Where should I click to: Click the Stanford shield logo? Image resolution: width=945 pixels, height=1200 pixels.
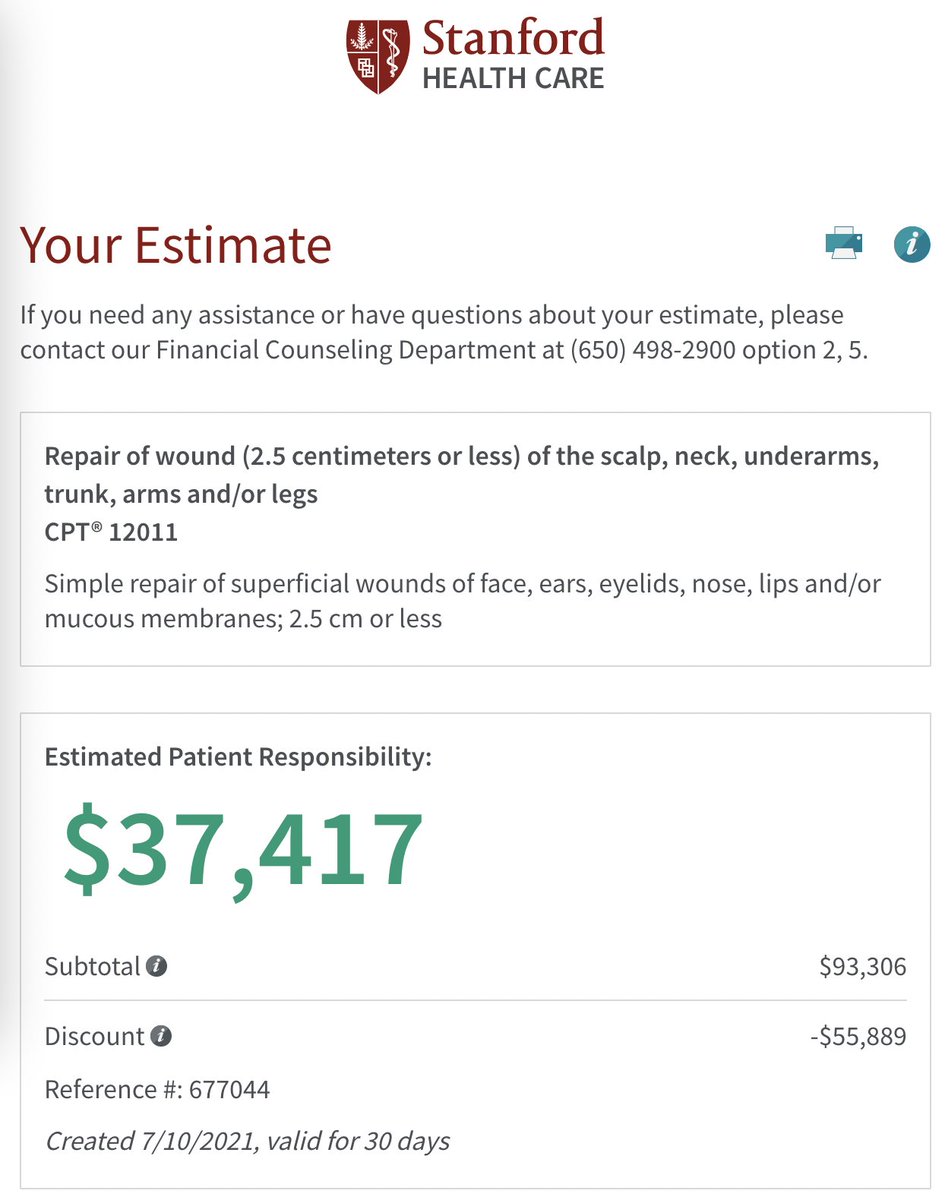(378, 55)
